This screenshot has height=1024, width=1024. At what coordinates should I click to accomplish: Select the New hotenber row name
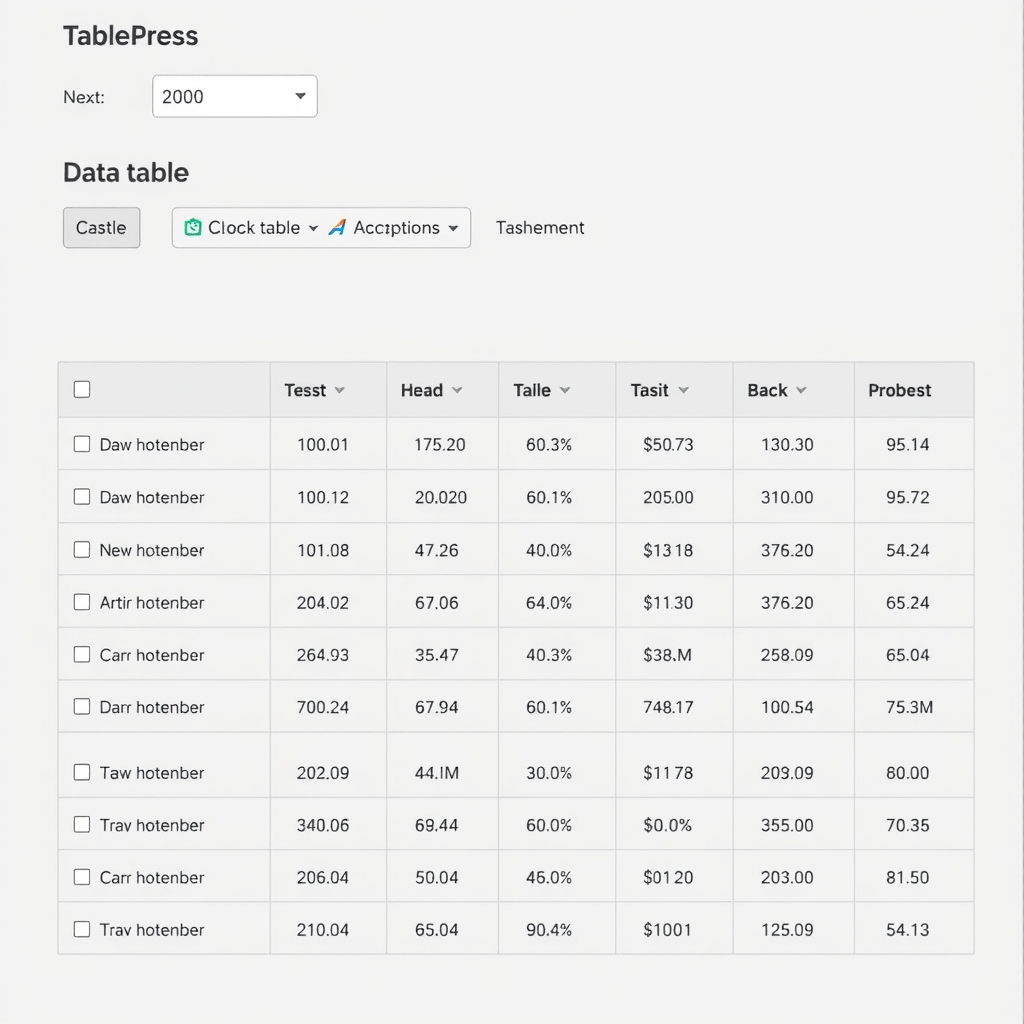[x=152, y=550]
